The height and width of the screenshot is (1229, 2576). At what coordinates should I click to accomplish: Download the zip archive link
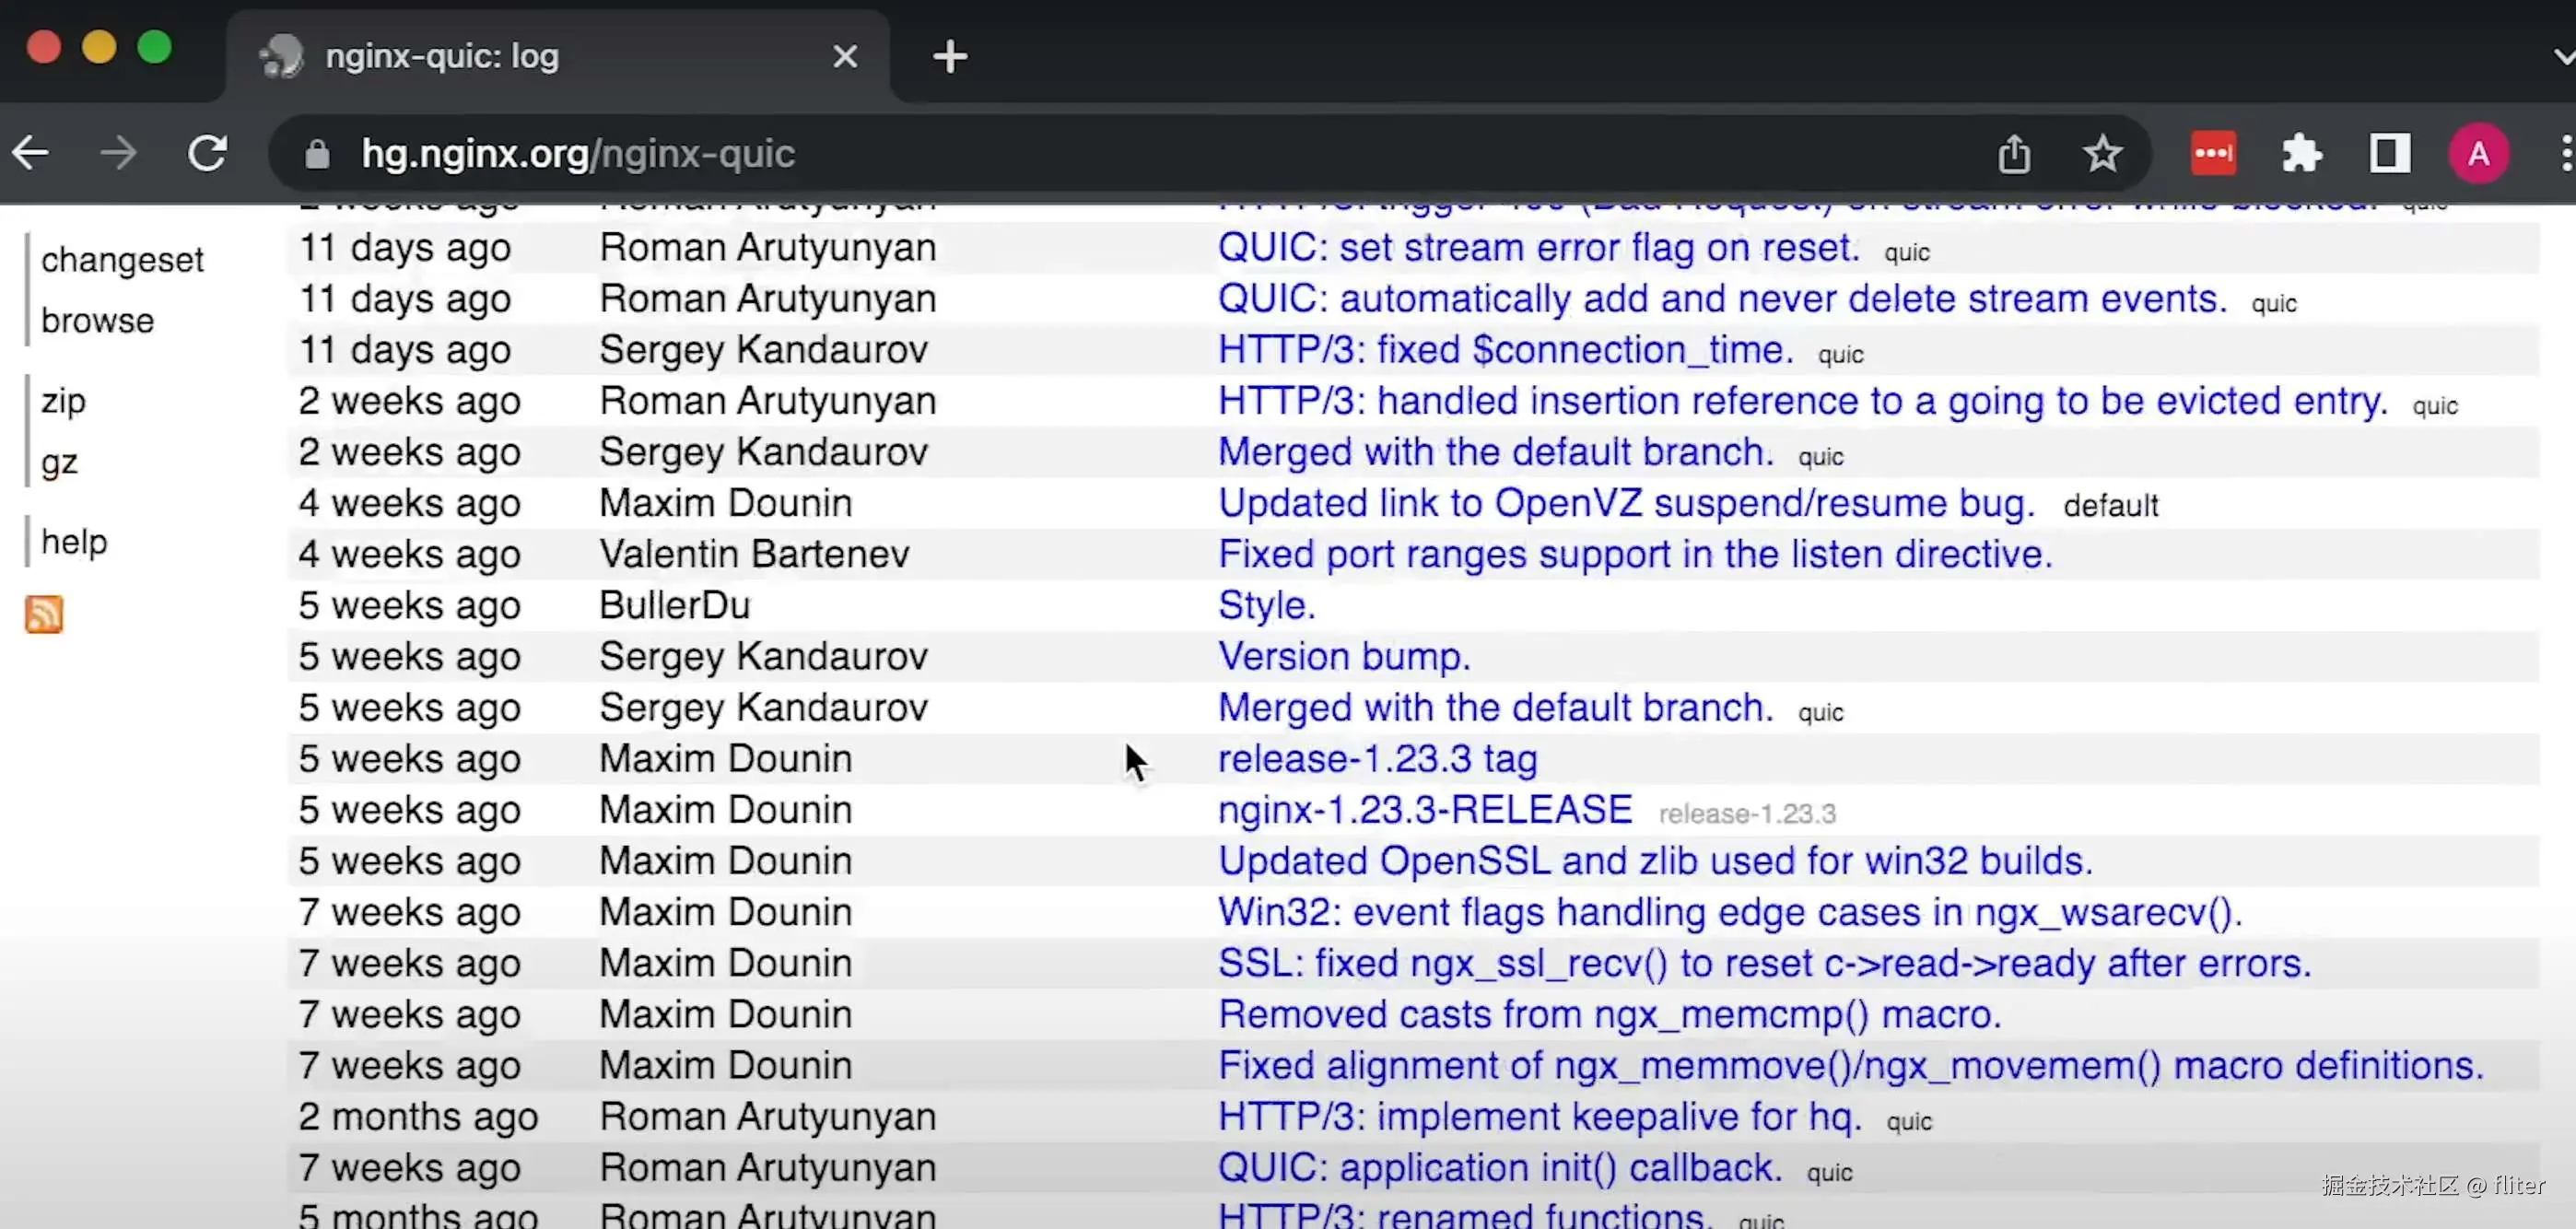coord(63,401)
